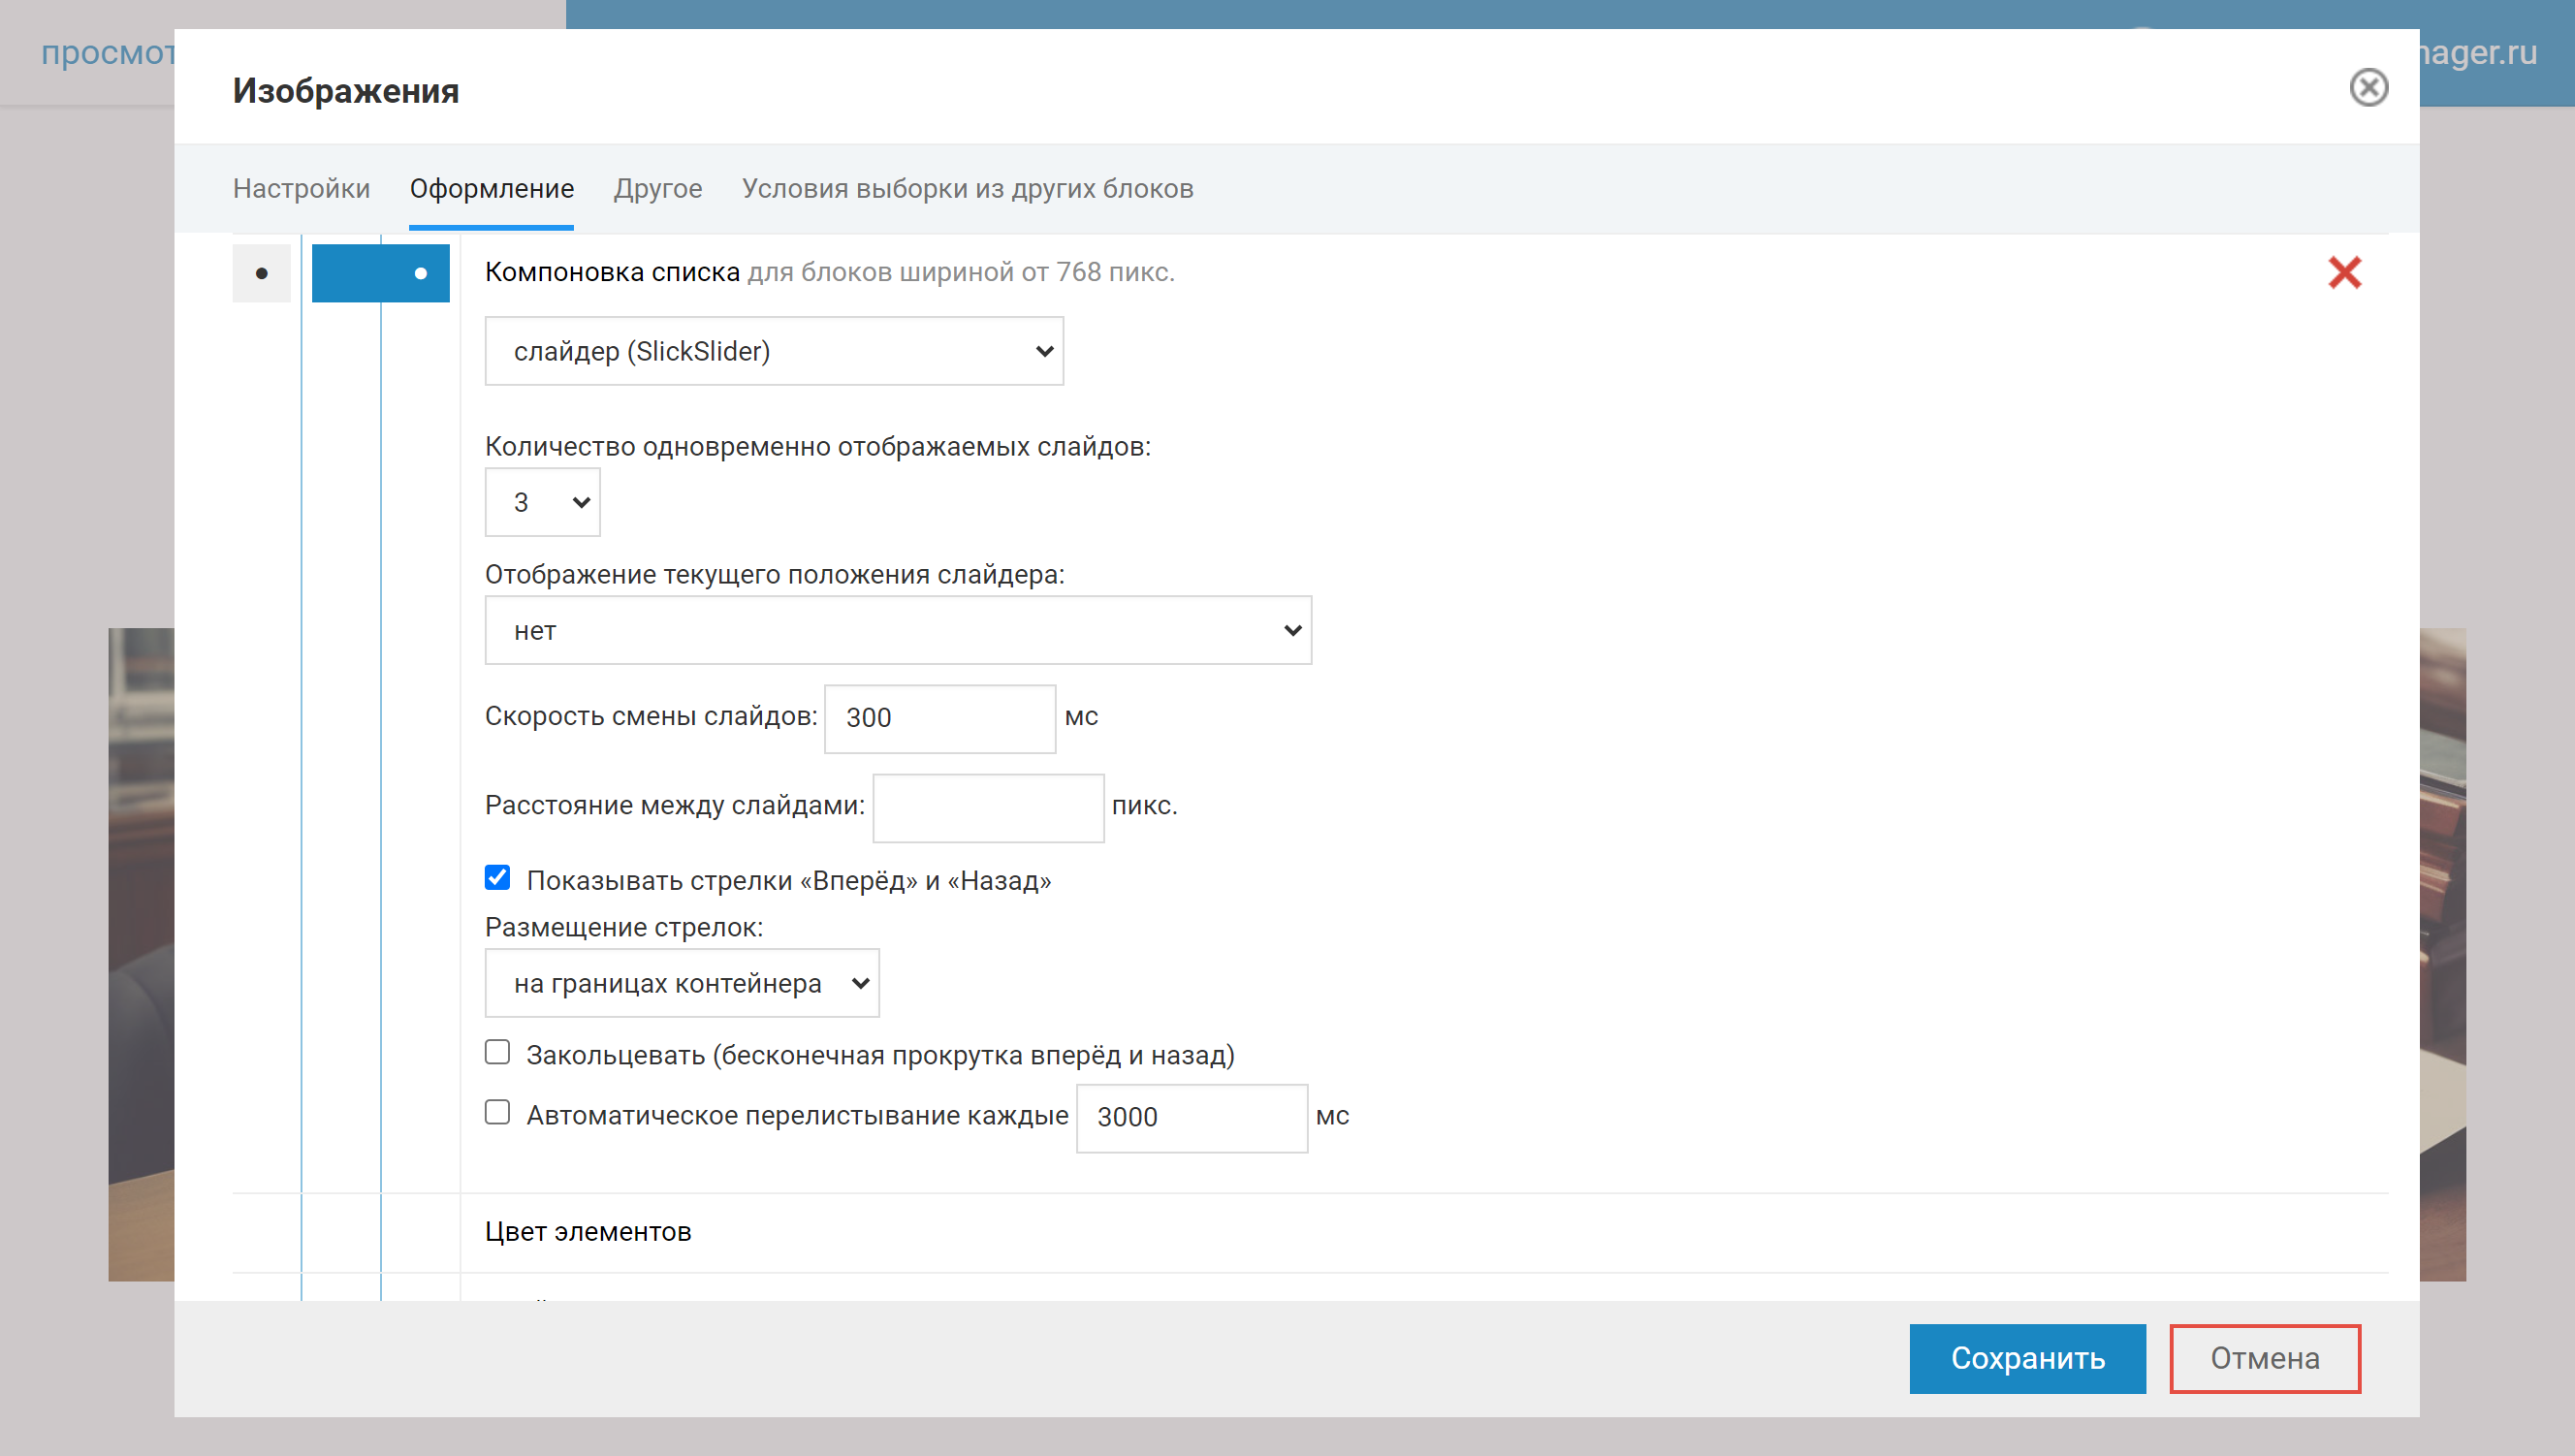The width and height of the screenshot is (2575, 1456).
Task: Switch to the Настройки tab
Action: (x=301, y=187)
